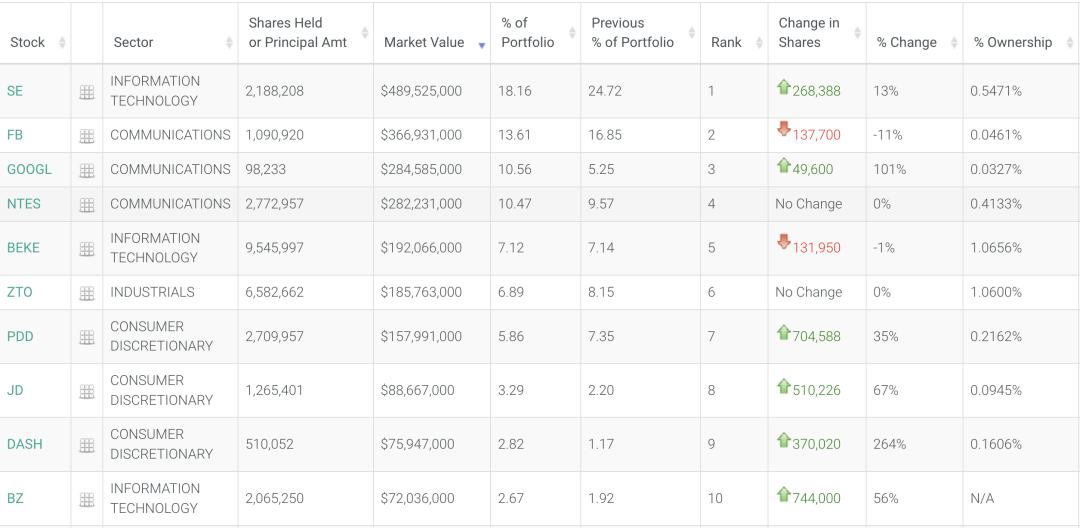
Task: Sort by % Ownership column
Action: point(1013,42)
